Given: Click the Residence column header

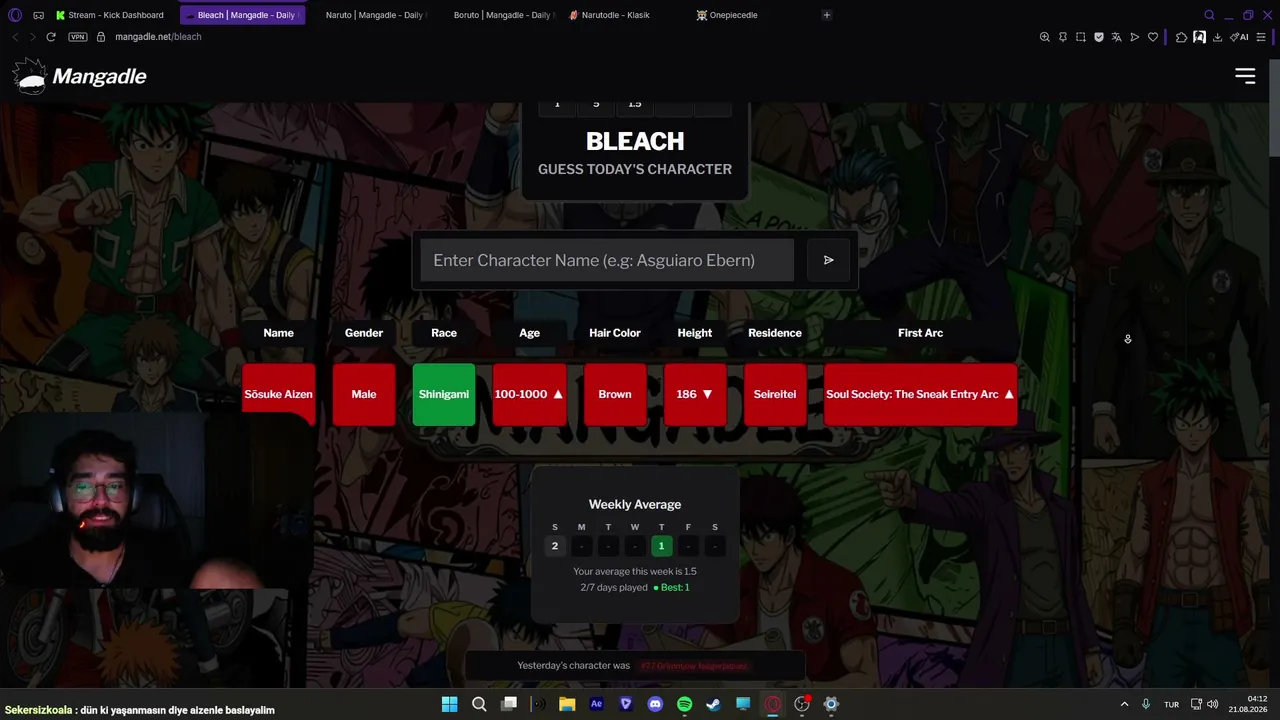Looking at the screenshot, I should (x=775, y=333).
